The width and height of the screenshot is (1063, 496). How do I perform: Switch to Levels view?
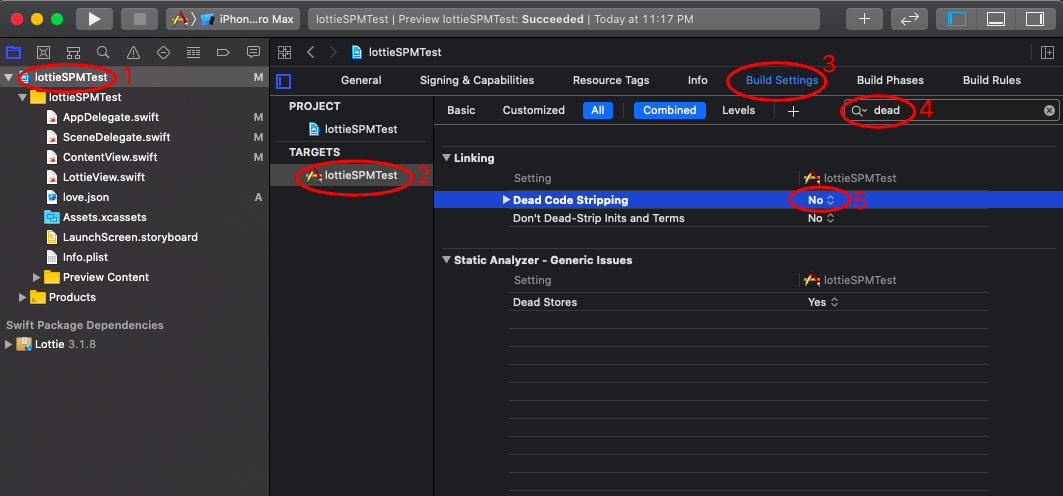tap(738, 110)
